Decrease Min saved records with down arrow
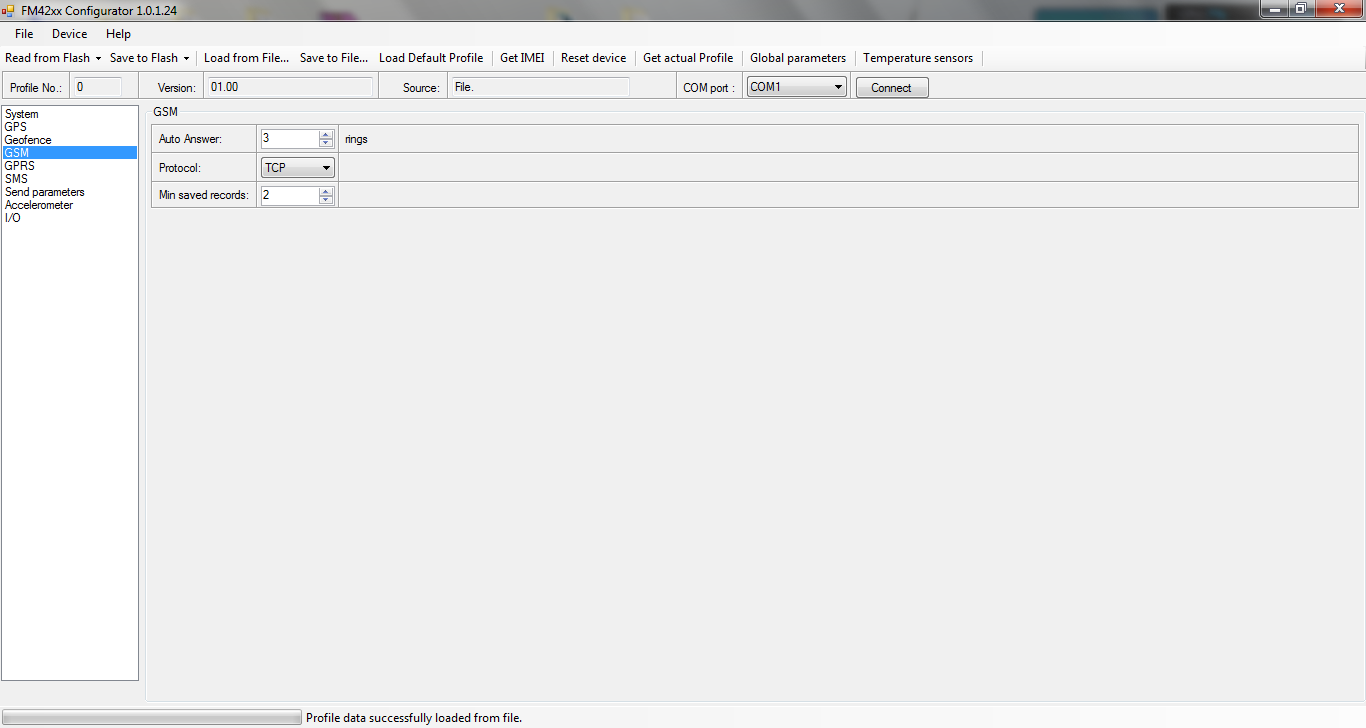This screenshot has height=728, width=1366. 326,200
